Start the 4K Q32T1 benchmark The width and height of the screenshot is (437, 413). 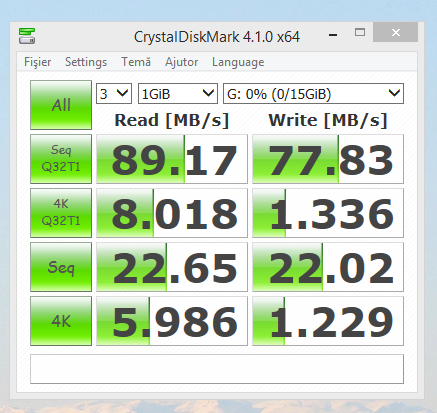pos(61,213)
